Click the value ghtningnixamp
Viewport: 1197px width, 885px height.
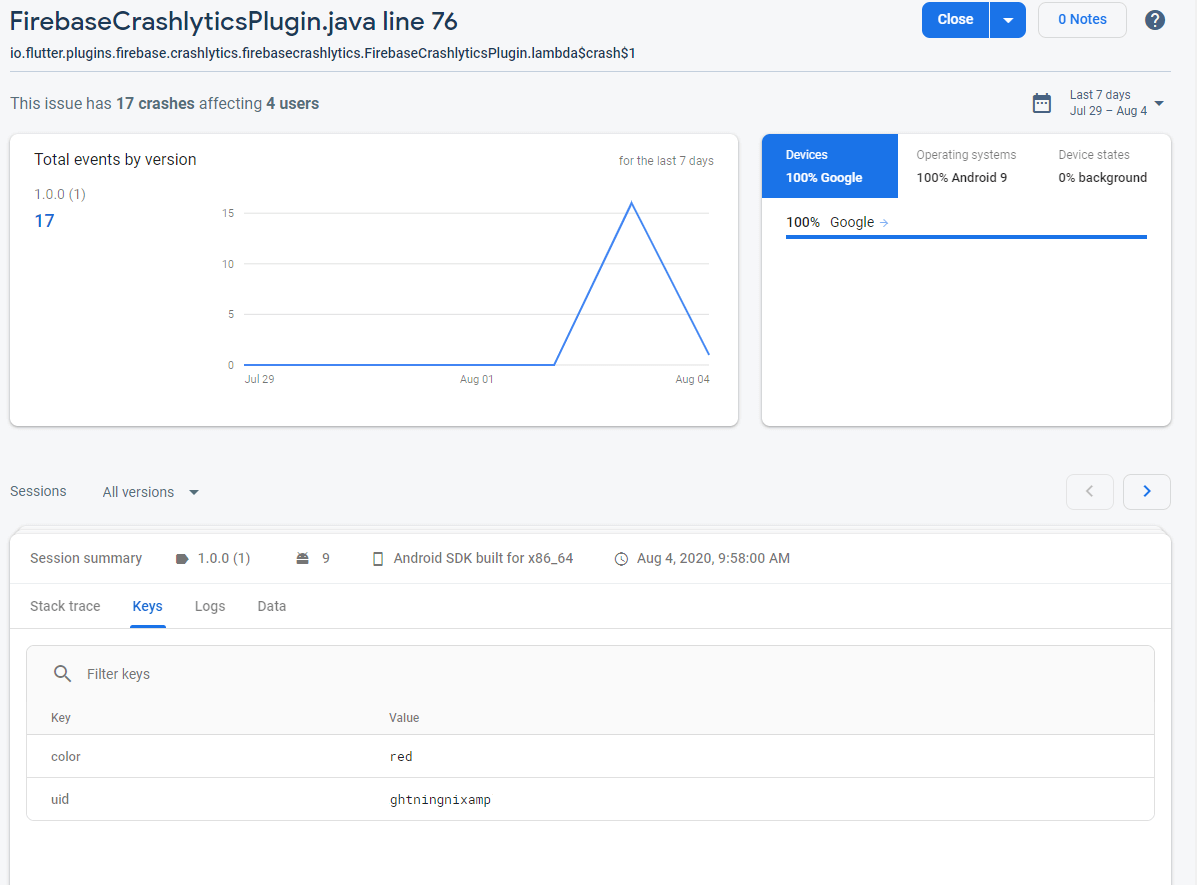(x=440, y=799)
